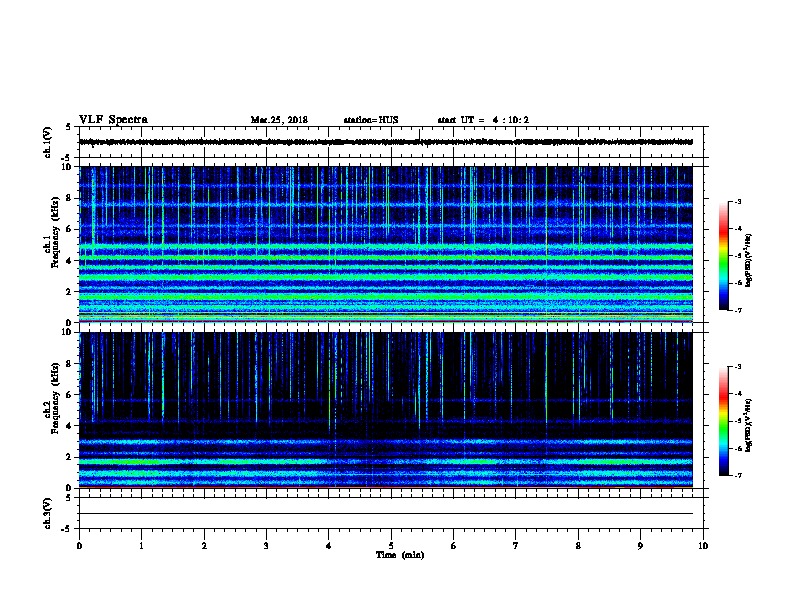Image resolution: width=792 pixels, height=612 pixels.
Task: Click the "8" kHz tick on ch.2 axis
Action: tap(70, 364)
